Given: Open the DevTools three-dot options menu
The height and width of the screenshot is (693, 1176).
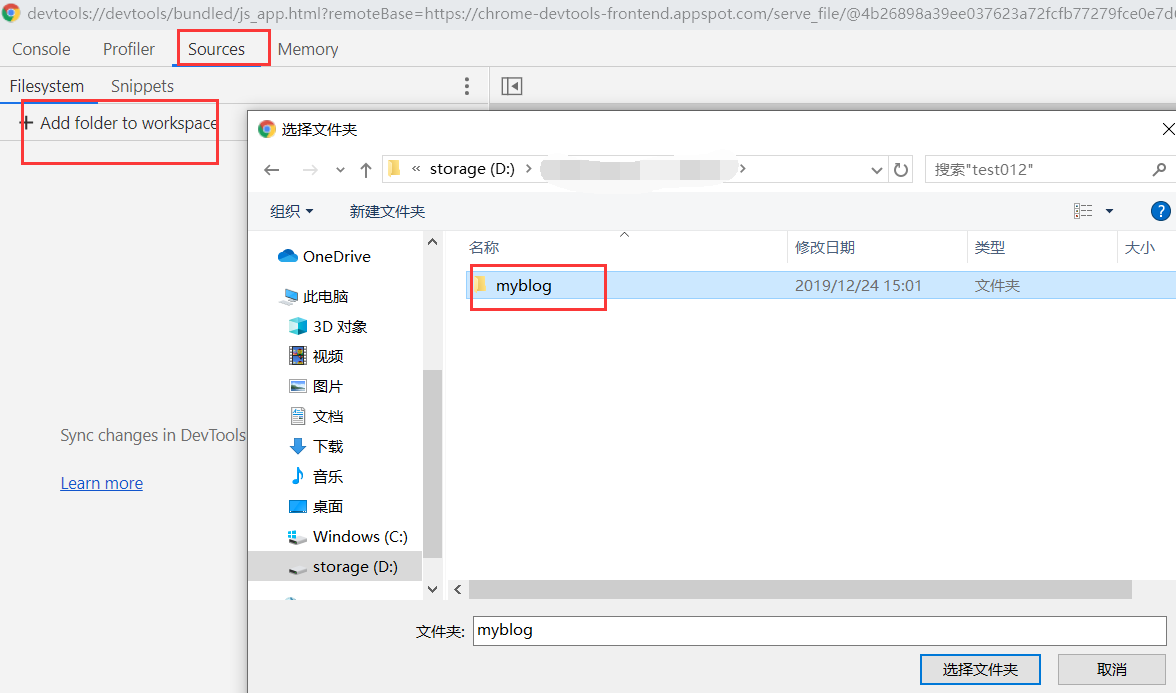Looking at the screenshot, I should [x=466, y=86].
